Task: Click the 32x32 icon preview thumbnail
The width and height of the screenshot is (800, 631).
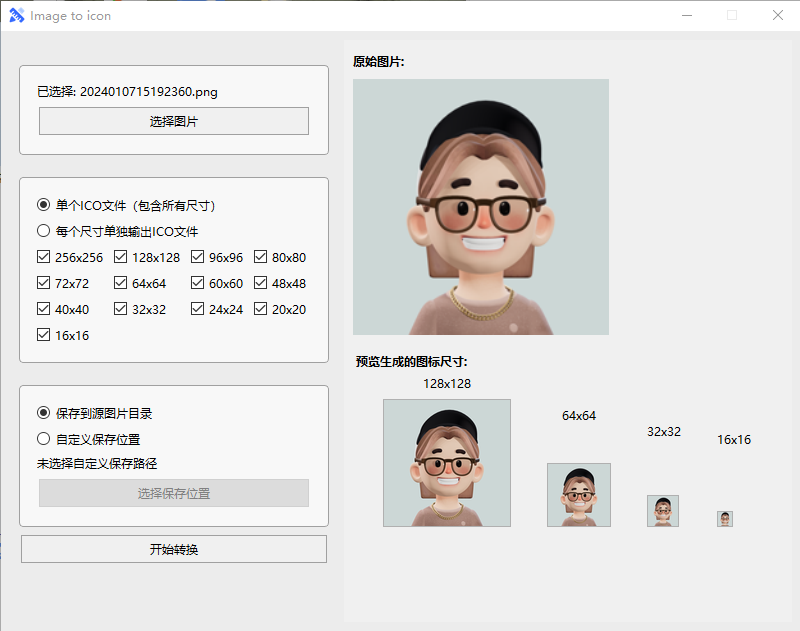Action: (663, 511)
